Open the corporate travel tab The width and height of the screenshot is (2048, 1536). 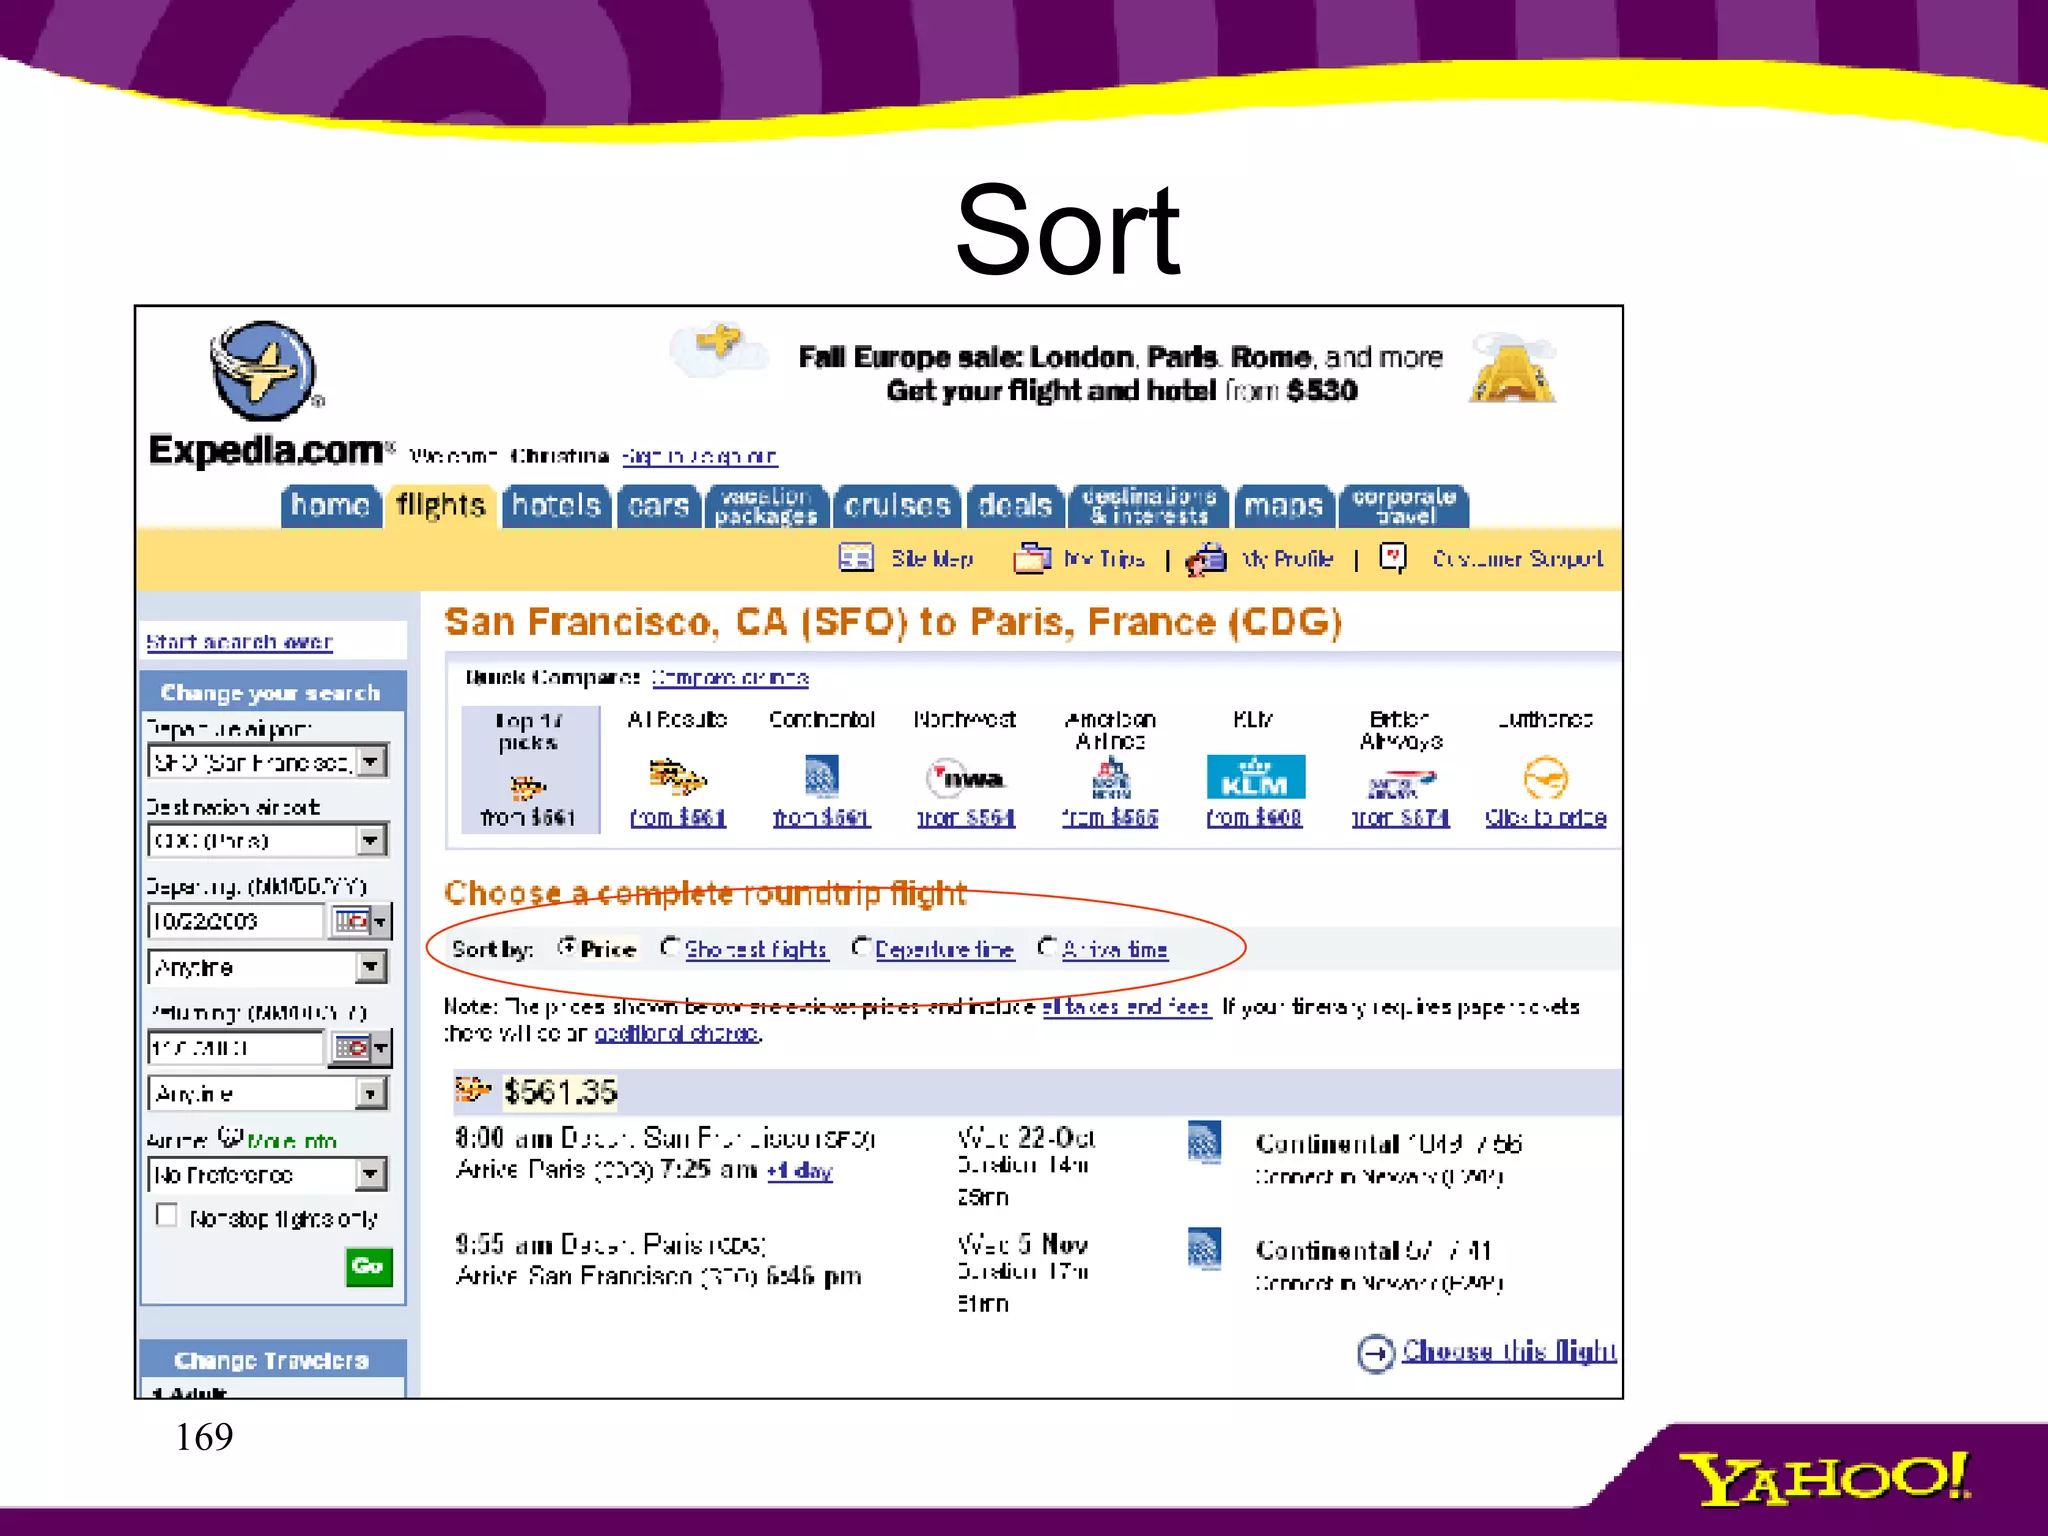click(x=1404, y=506)
